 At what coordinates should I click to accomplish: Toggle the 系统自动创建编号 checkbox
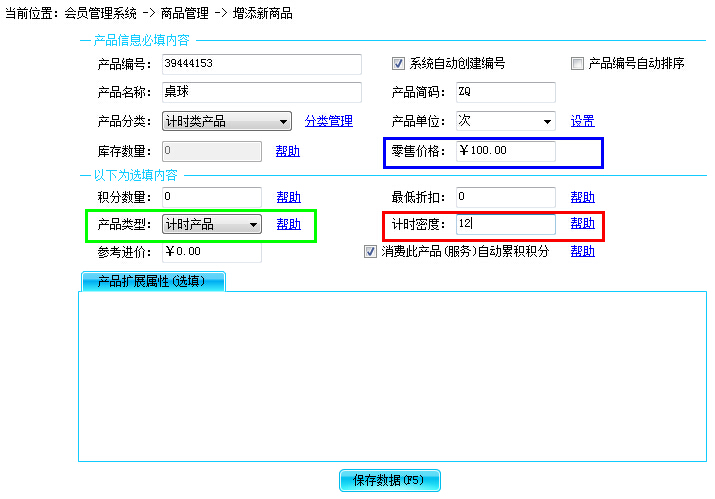pos(399,64)
